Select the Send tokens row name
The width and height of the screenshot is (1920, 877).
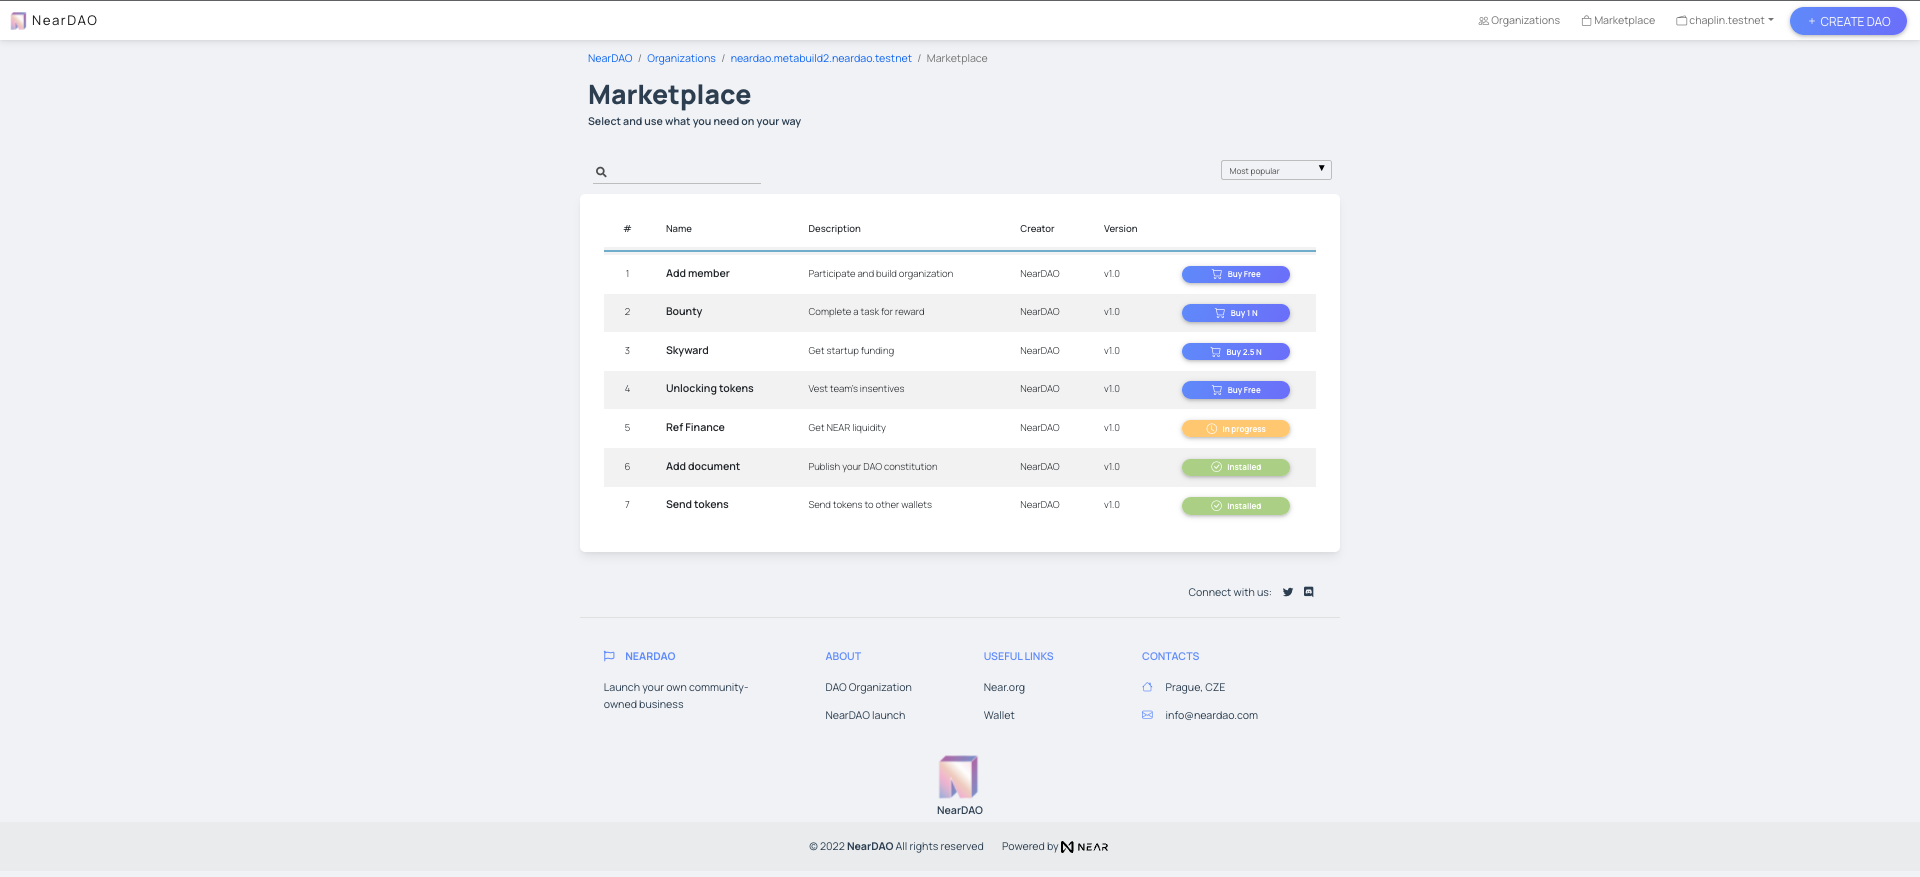point(697,505)
